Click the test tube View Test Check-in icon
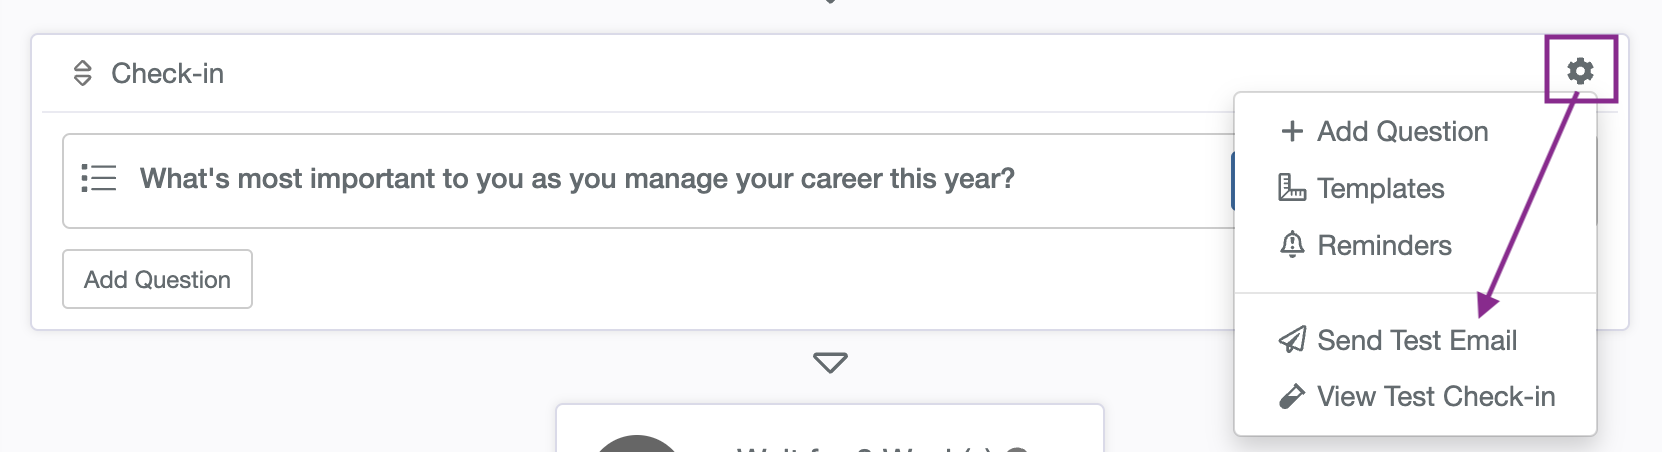This screenshot has width=1662, height=452. pos(1292,397)
